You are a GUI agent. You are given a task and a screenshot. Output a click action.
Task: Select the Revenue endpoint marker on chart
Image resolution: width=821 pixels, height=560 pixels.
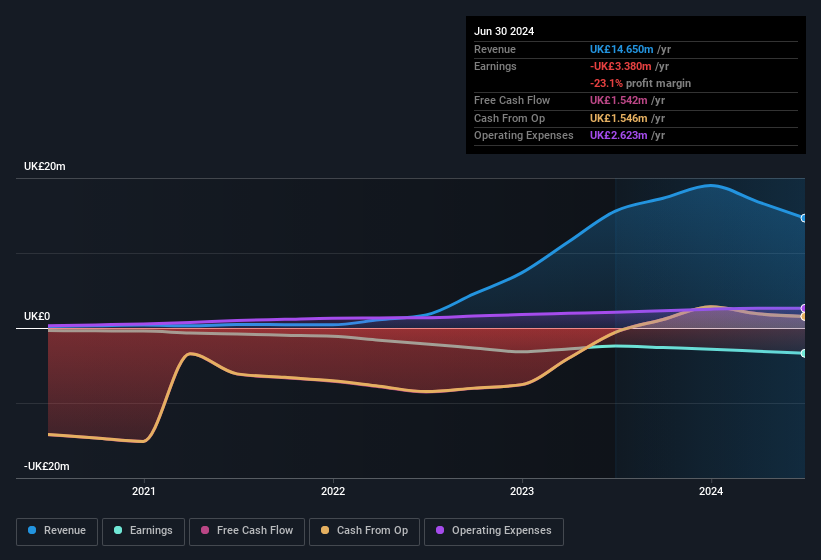tap(804, 218)
